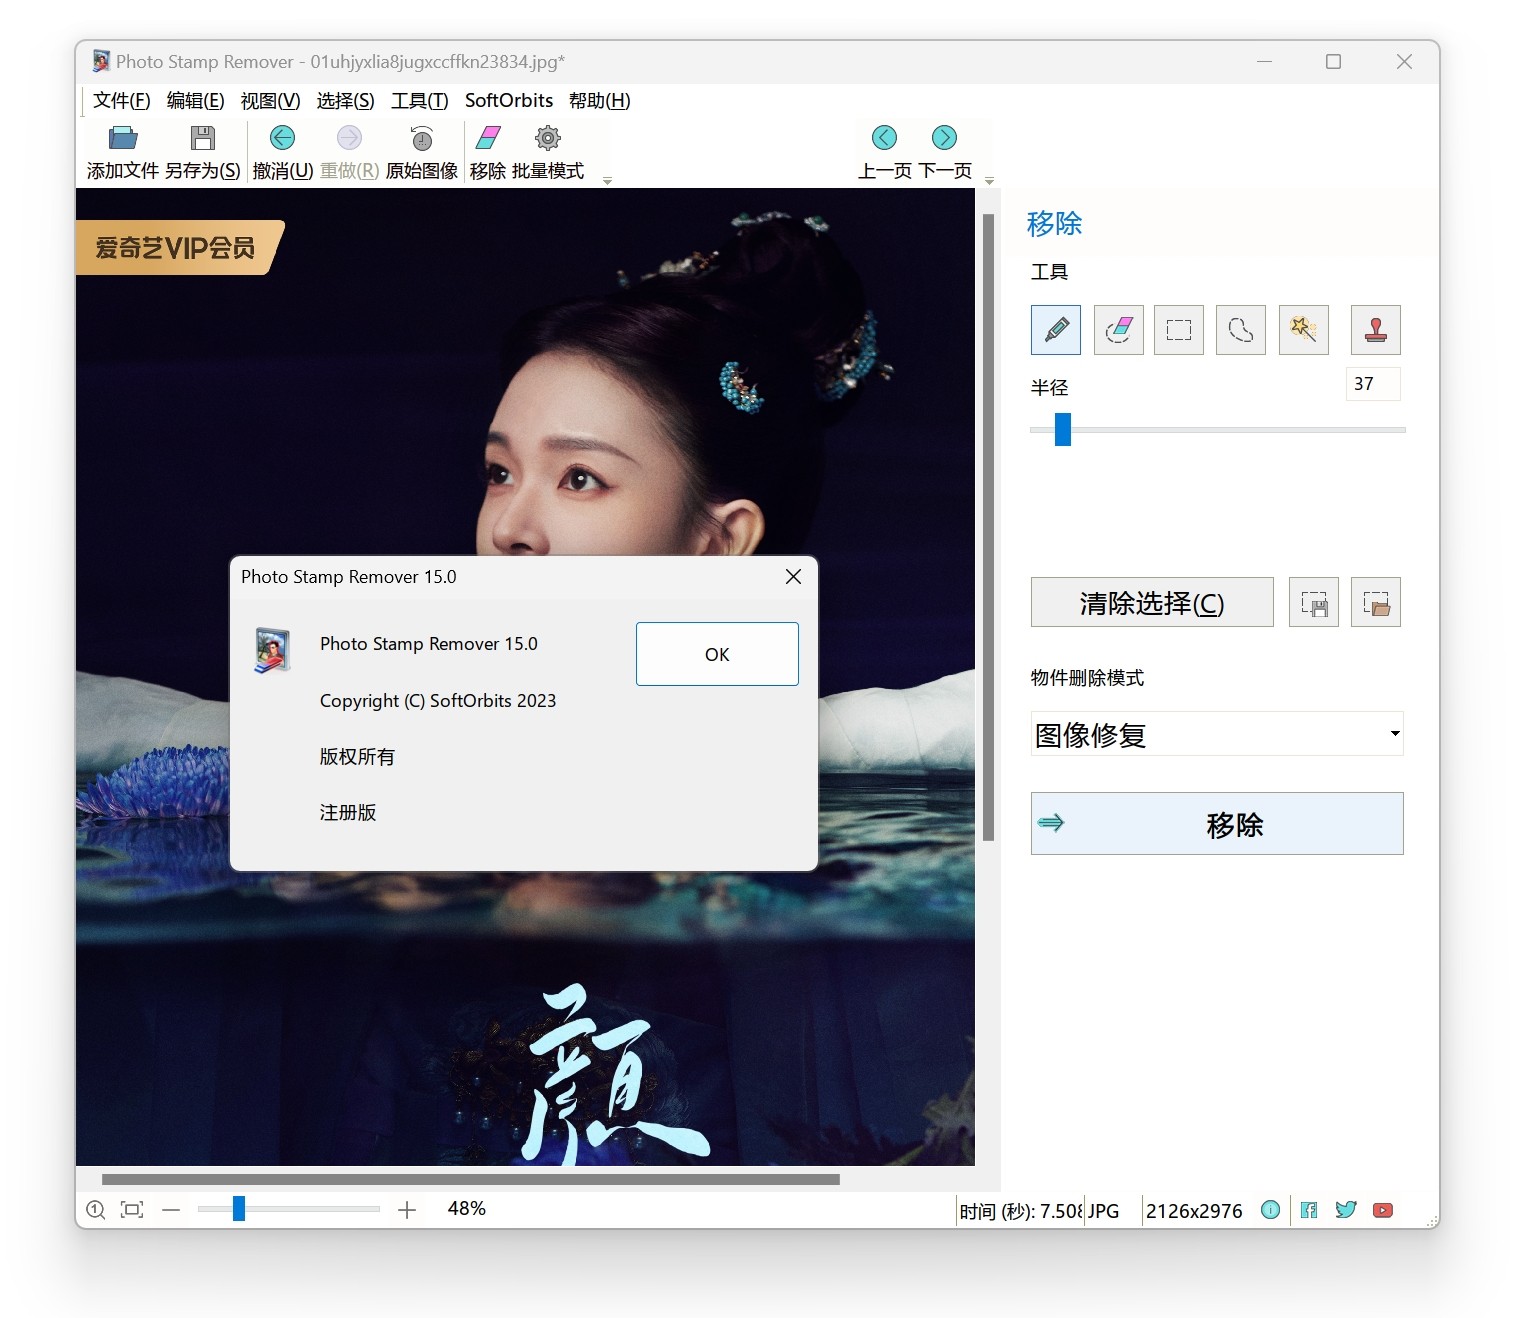Select the magic wand tool
The image size is (1527, 1318).
click(x=1304, y=330)
